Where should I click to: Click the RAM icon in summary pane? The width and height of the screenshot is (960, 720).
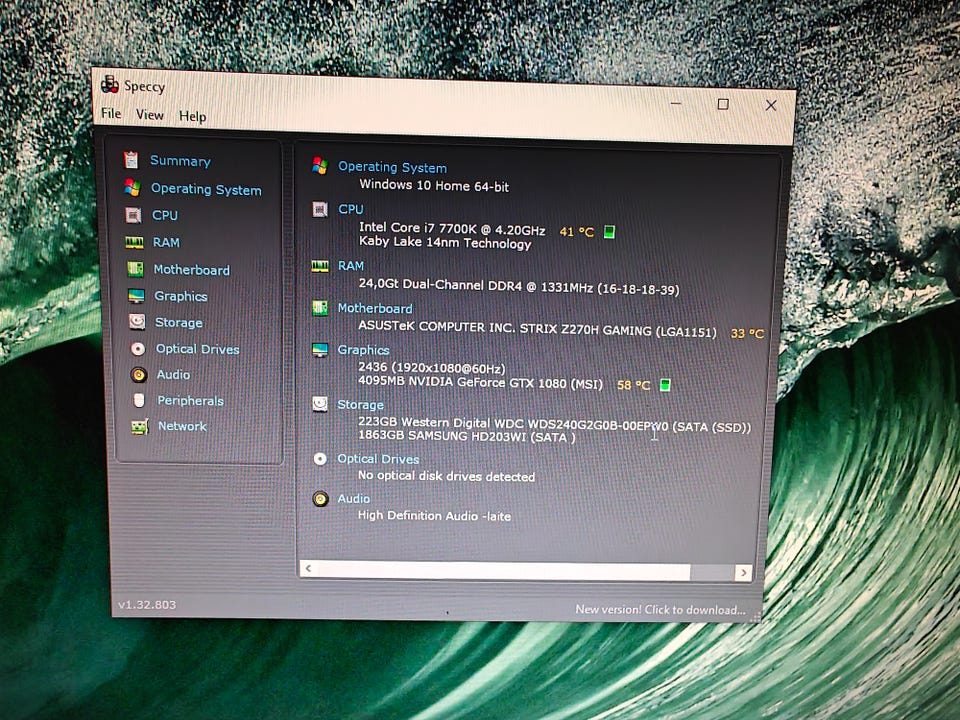coord(320,266)
